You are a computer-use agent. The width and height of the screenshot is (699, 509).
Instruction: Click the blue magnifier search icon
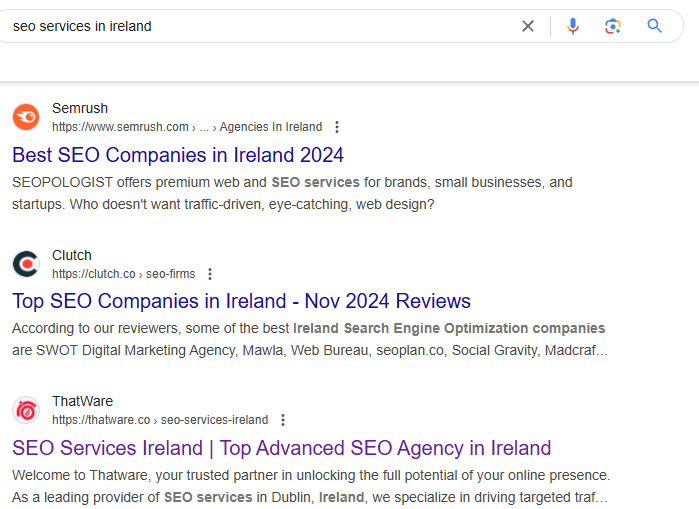coord(654,26)
